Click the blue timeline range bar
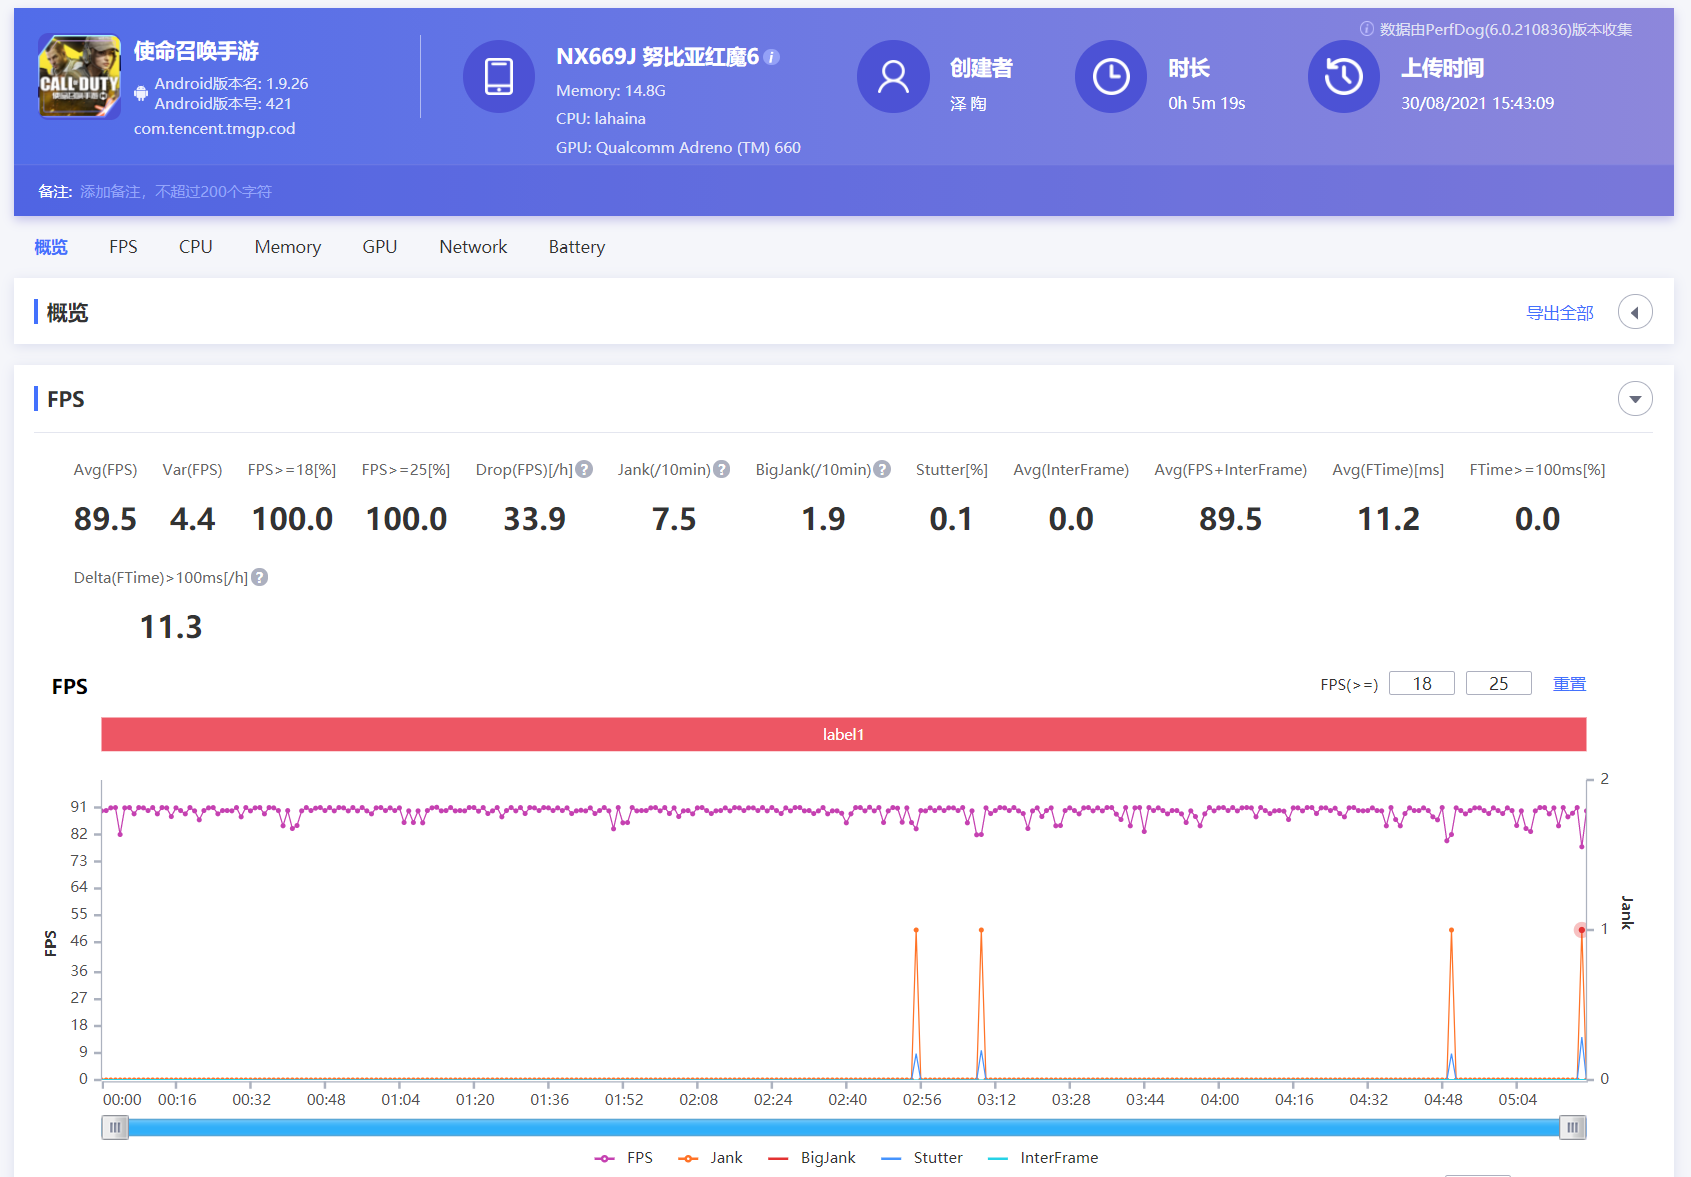1691x1177 pixels. click(x=844, y=1128)
